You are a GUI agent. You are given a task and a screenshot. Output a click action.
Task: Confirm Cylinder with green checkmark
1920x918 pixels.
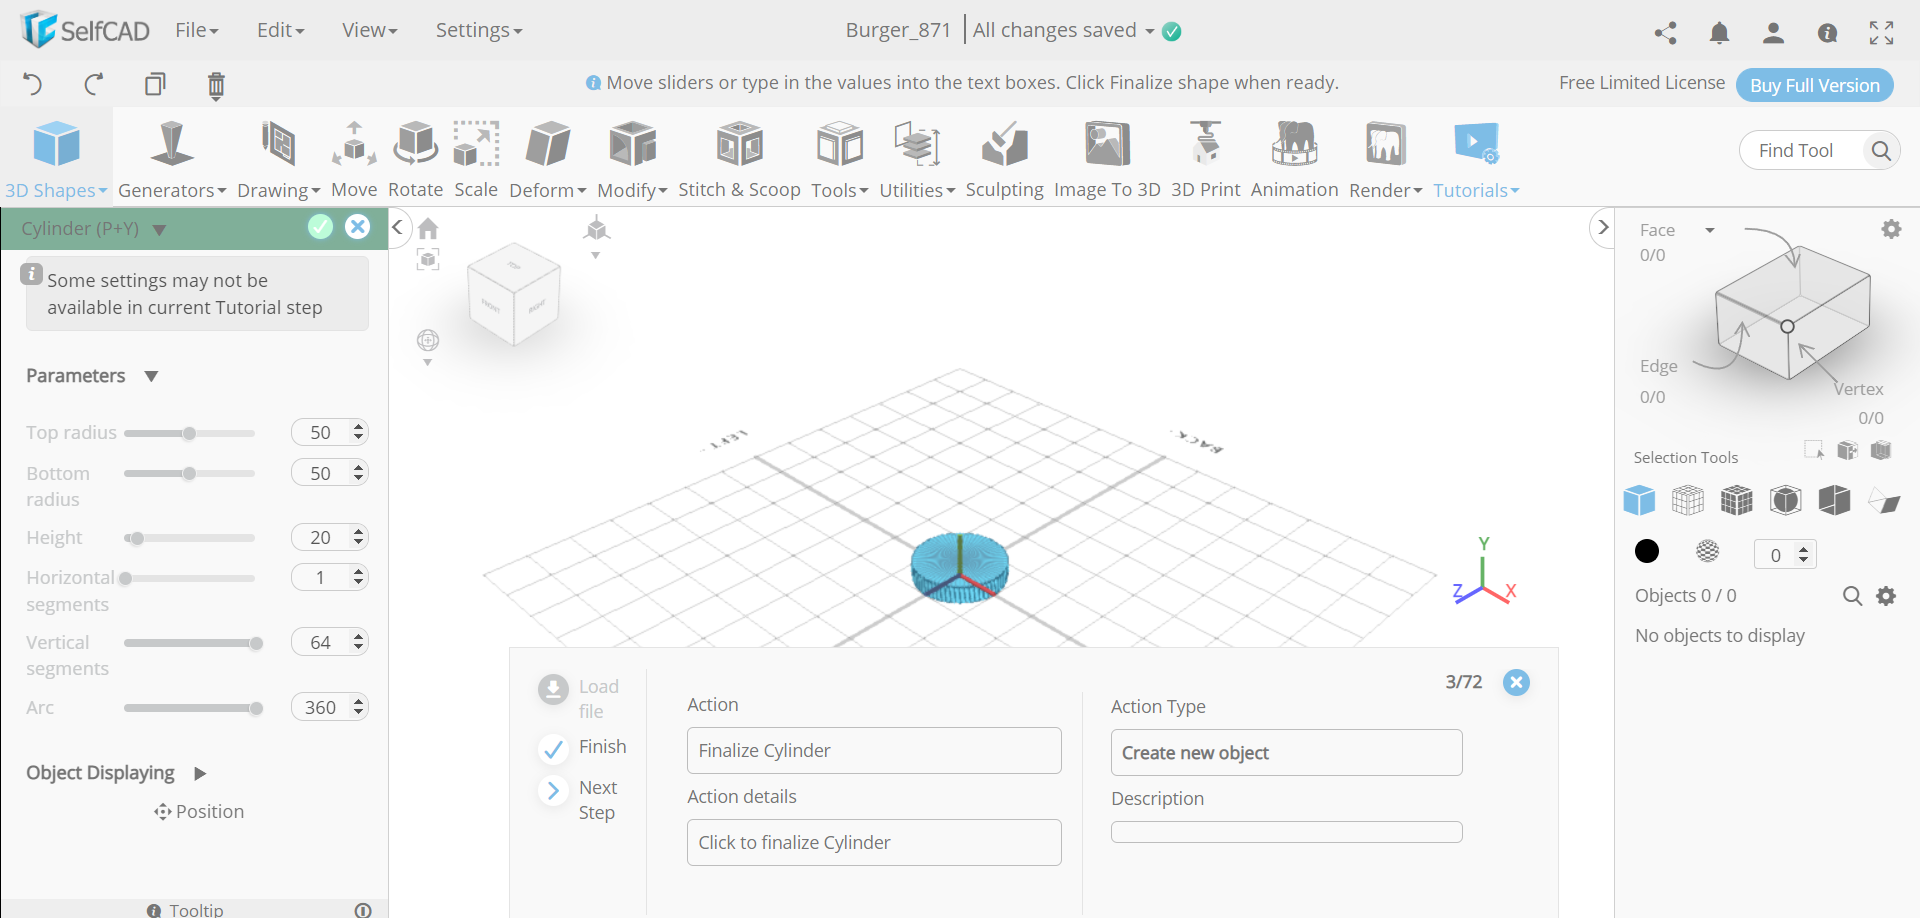[x=320, y=227]
